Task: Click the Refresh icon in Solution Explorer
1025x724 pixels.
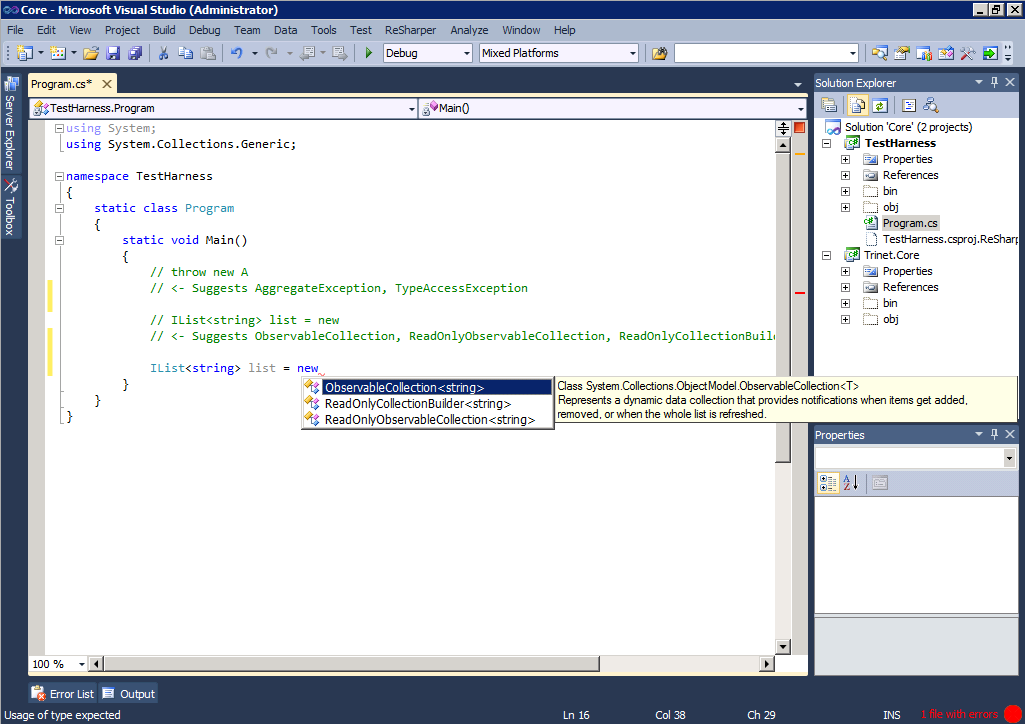Action: click(880, 105)
